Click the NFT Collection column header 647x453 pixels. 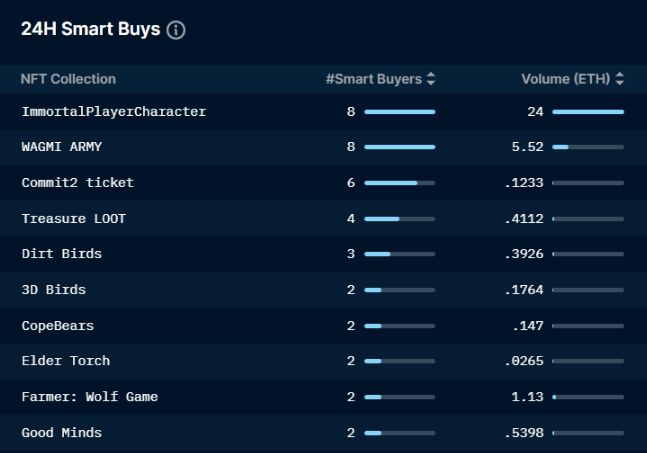click(68, 79)
